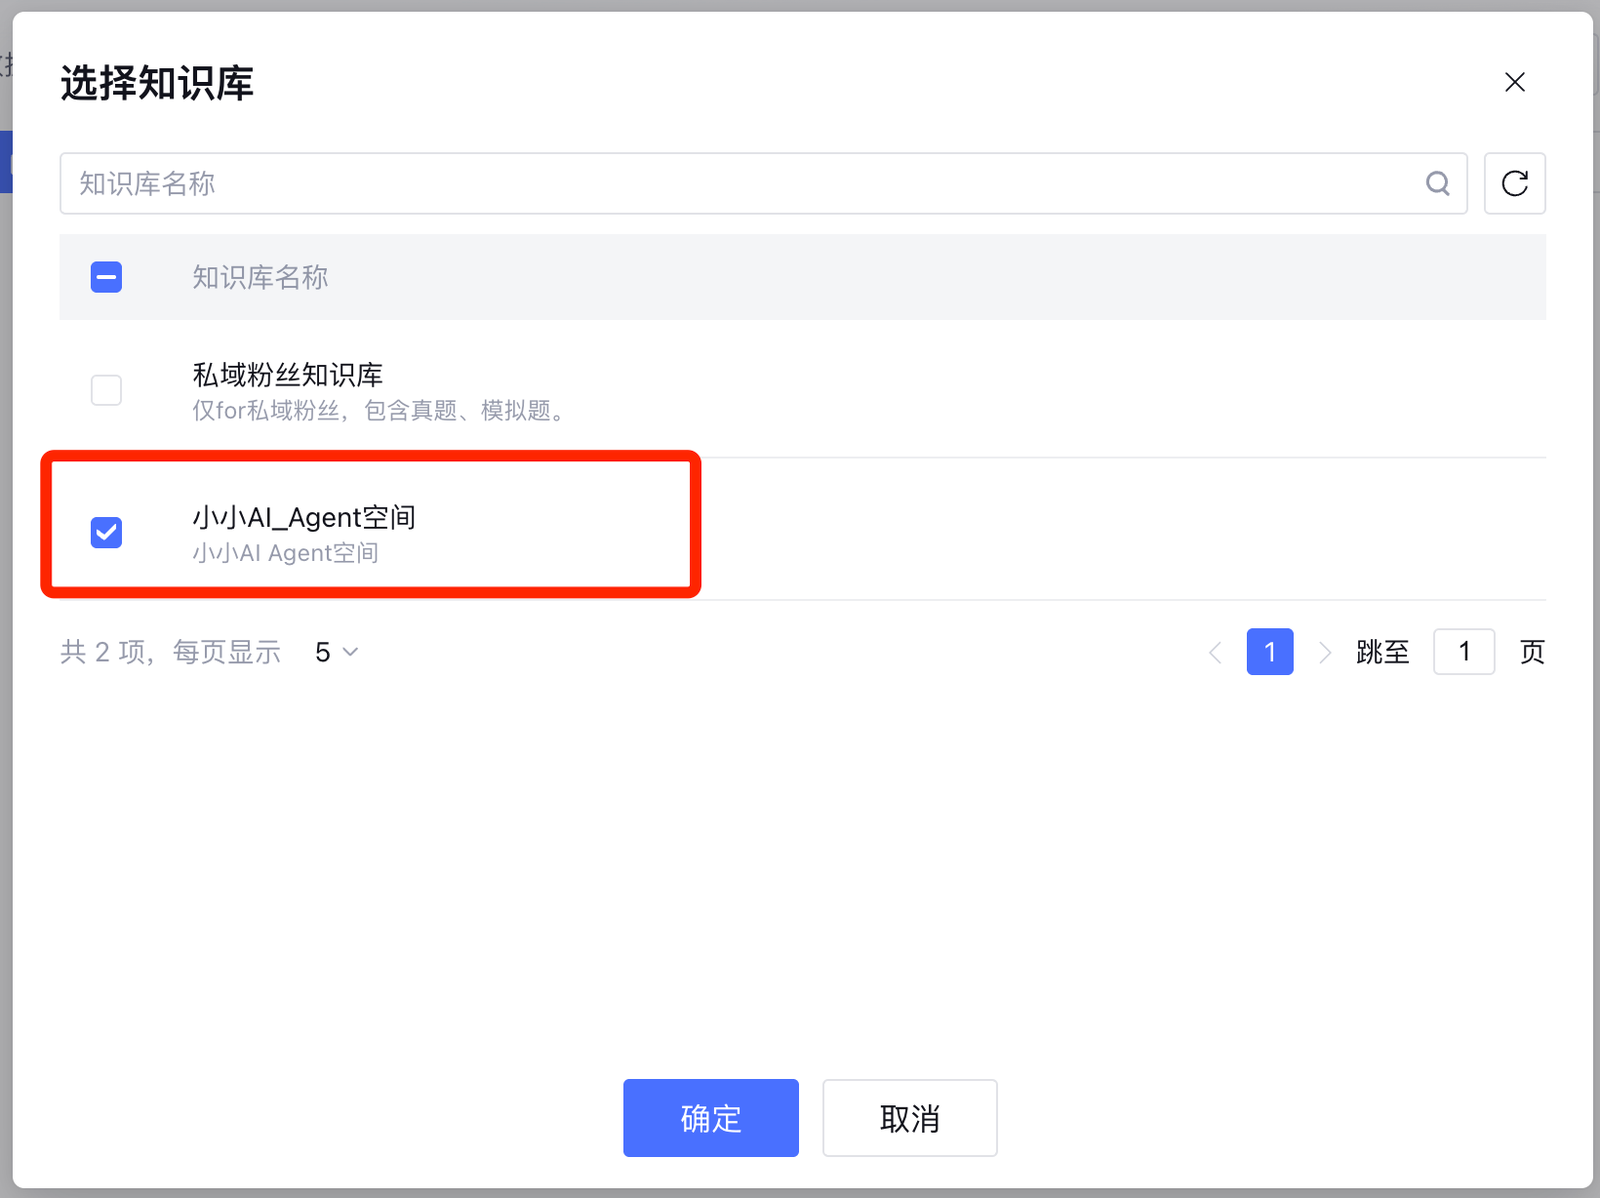Click the 仅for私域粉丝 description text
Image resolution: width=1600 pixels, height=1198 pixels.
380,411
